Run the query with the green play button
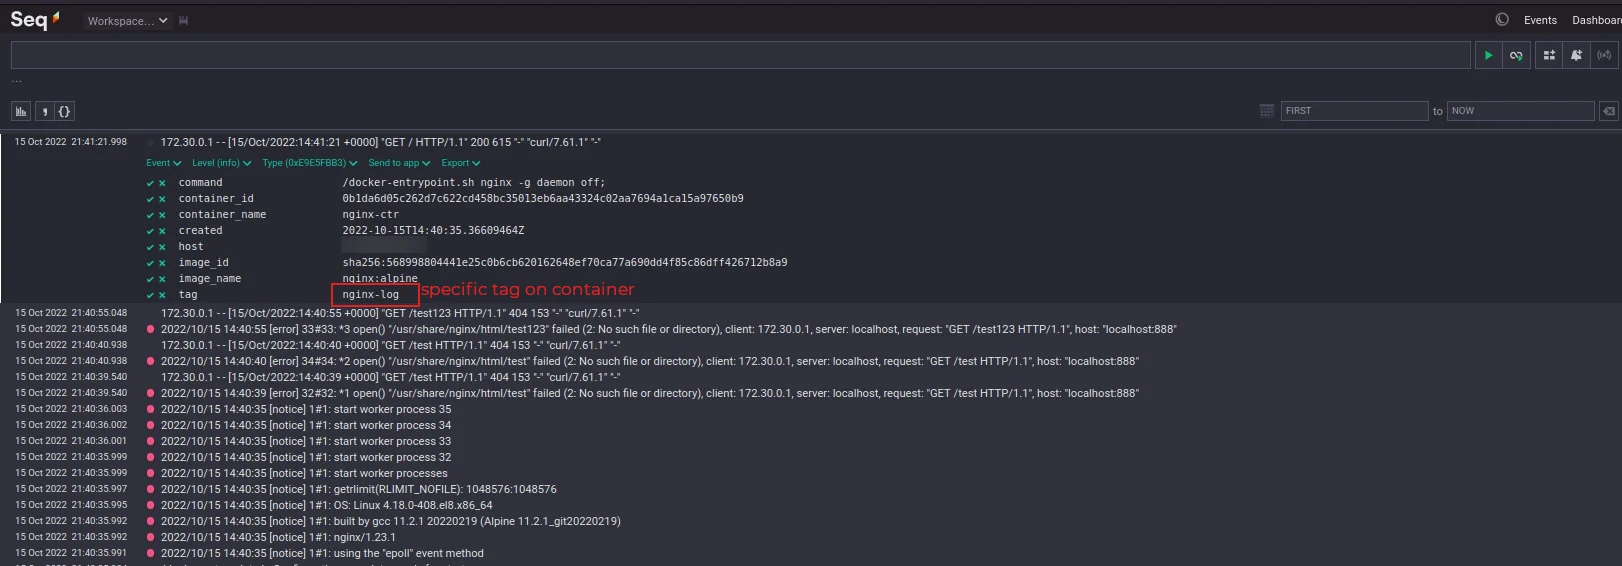This screenshot has width=1622, height=566. pyautogui.click(x=1488, y=55)
